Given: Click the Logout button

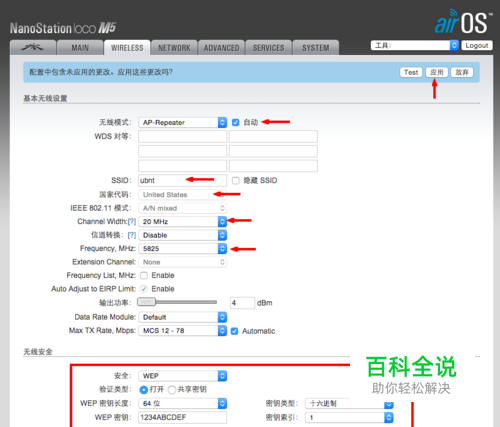Looking at the screenshot, I should point(477,45).
